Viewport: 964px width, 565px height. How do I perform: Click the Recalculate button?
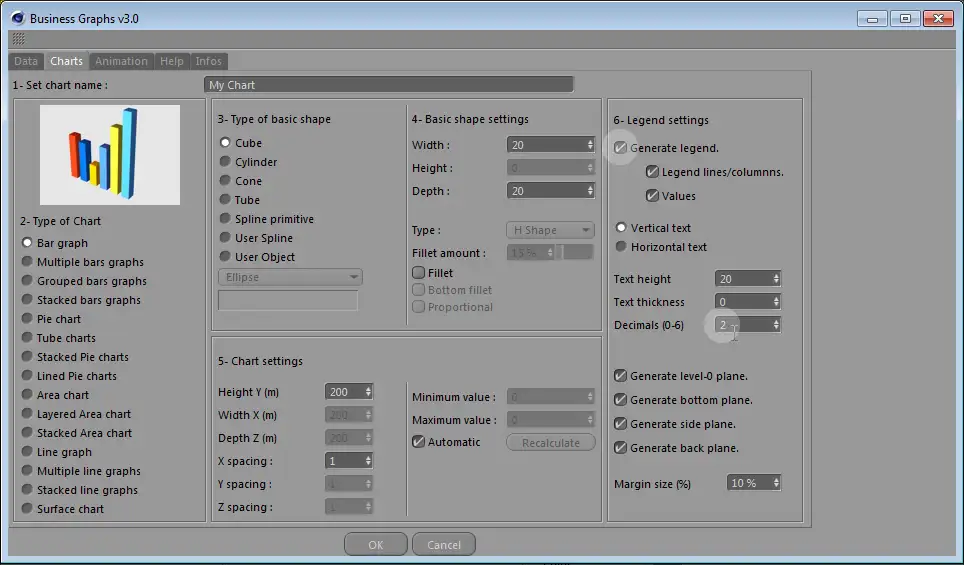point(551,443)
